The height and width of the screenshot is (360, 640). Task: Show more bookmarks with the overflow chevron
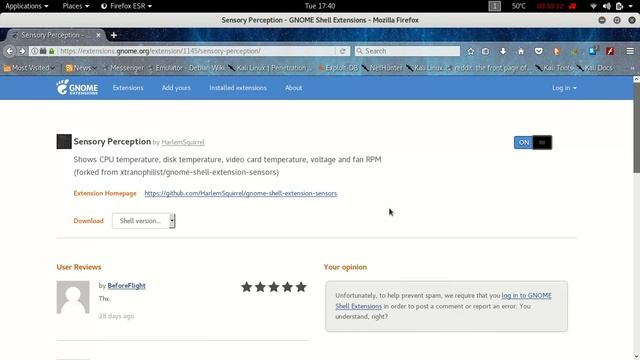point(632,68)
